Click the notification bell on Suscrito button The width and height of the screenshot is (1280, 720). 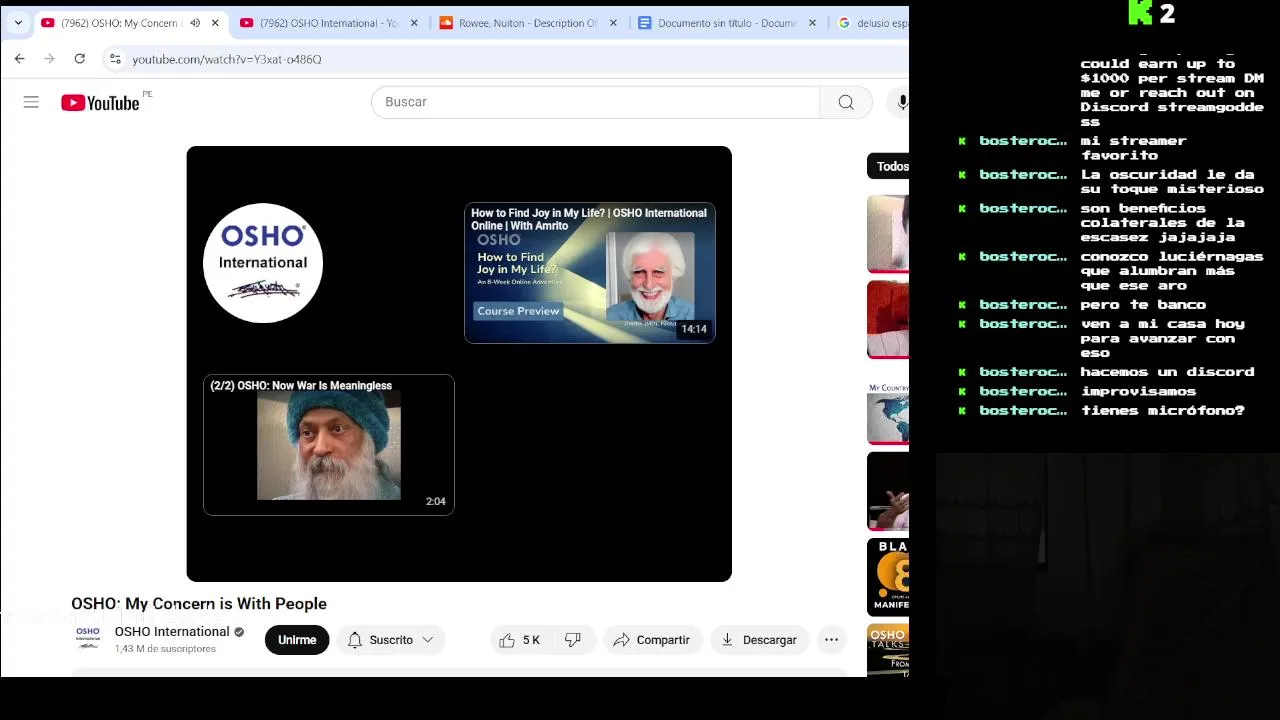coord(355,640)
